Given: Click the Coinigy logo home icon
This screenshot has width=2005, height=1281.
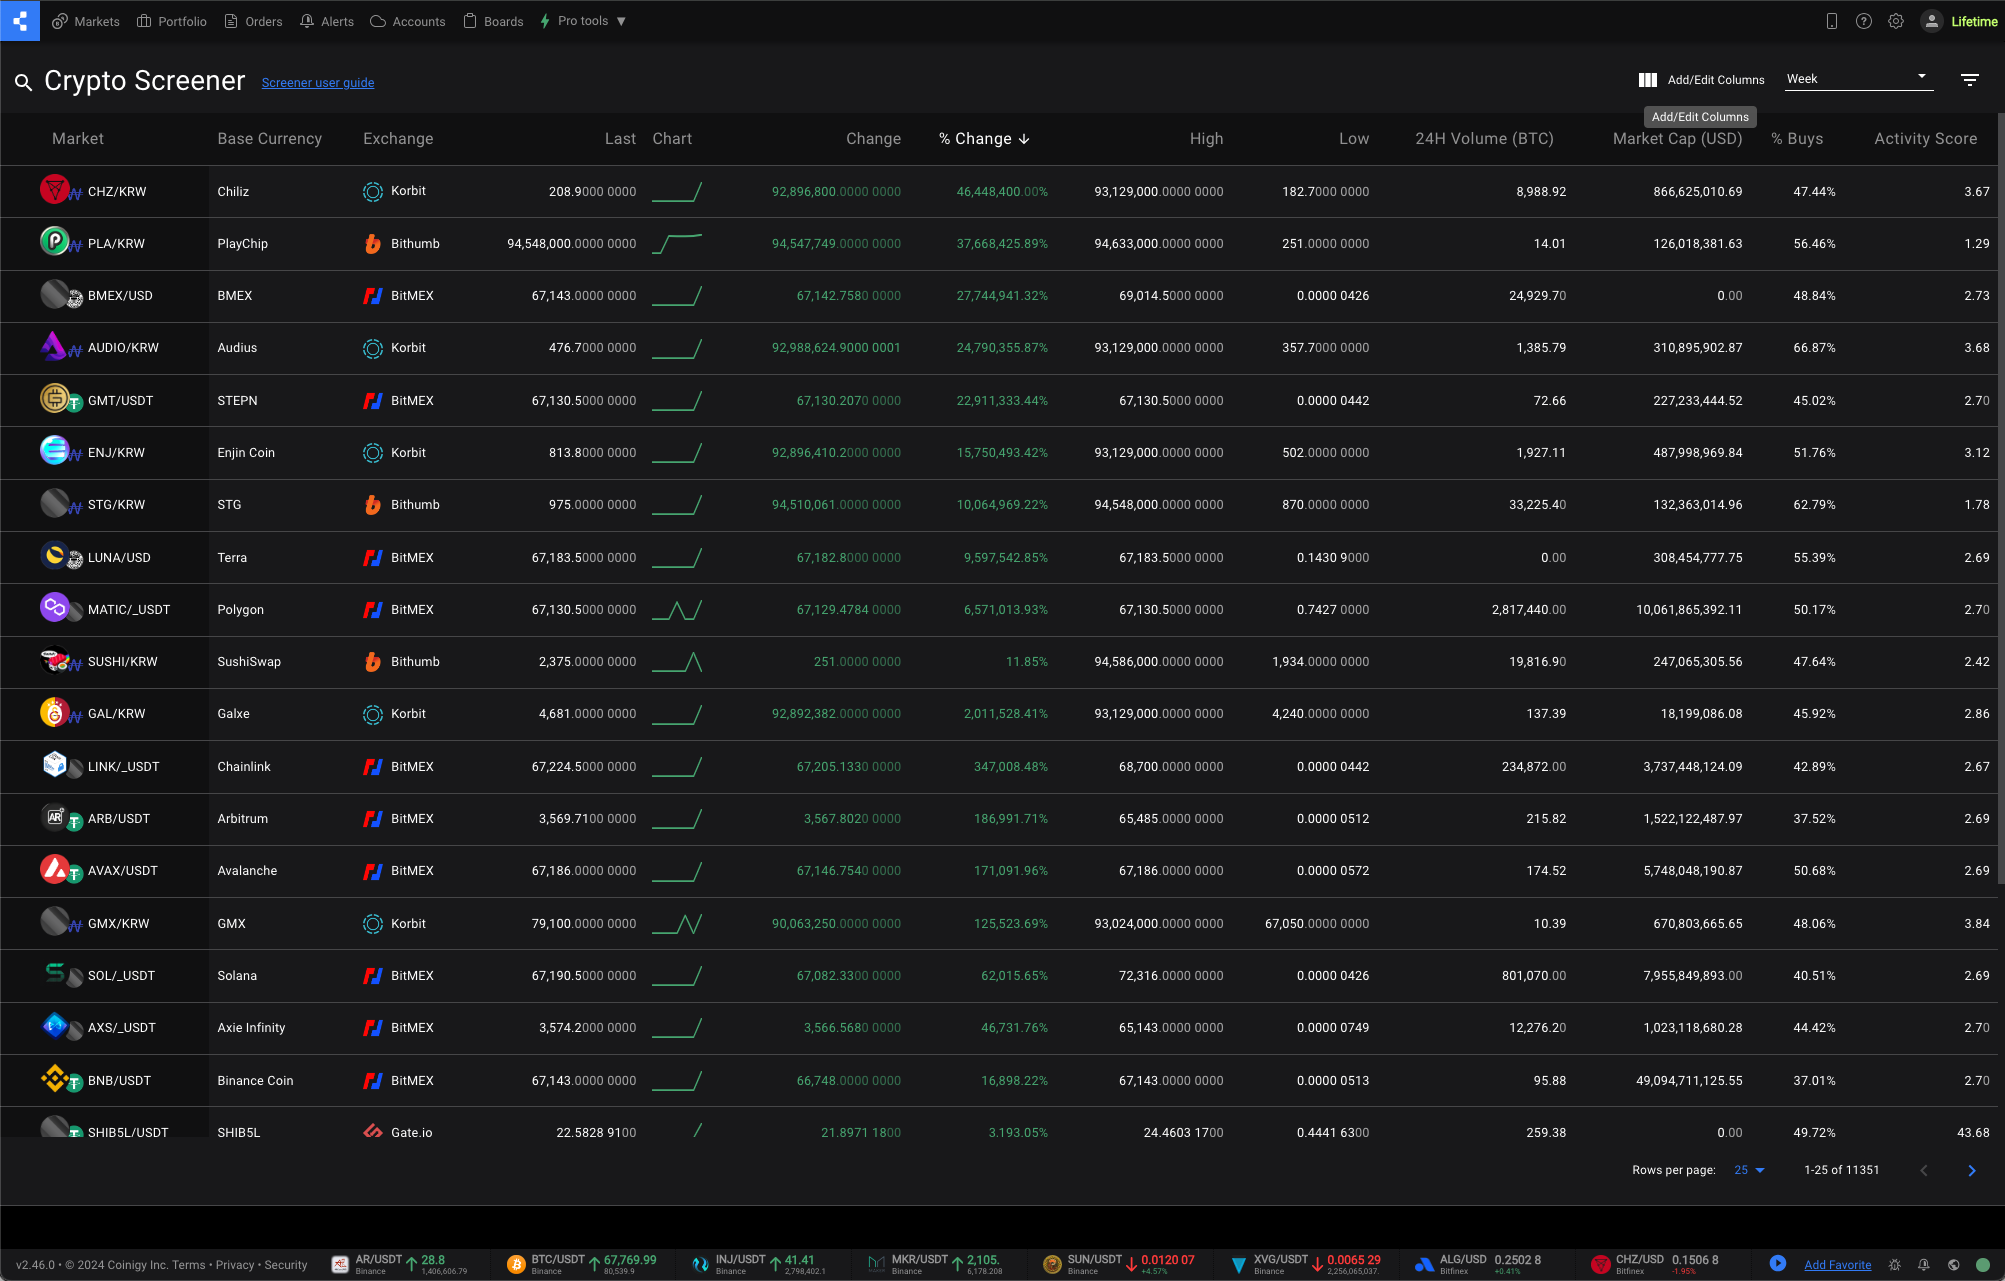Looking at the screenshot, I should [20, 21].
